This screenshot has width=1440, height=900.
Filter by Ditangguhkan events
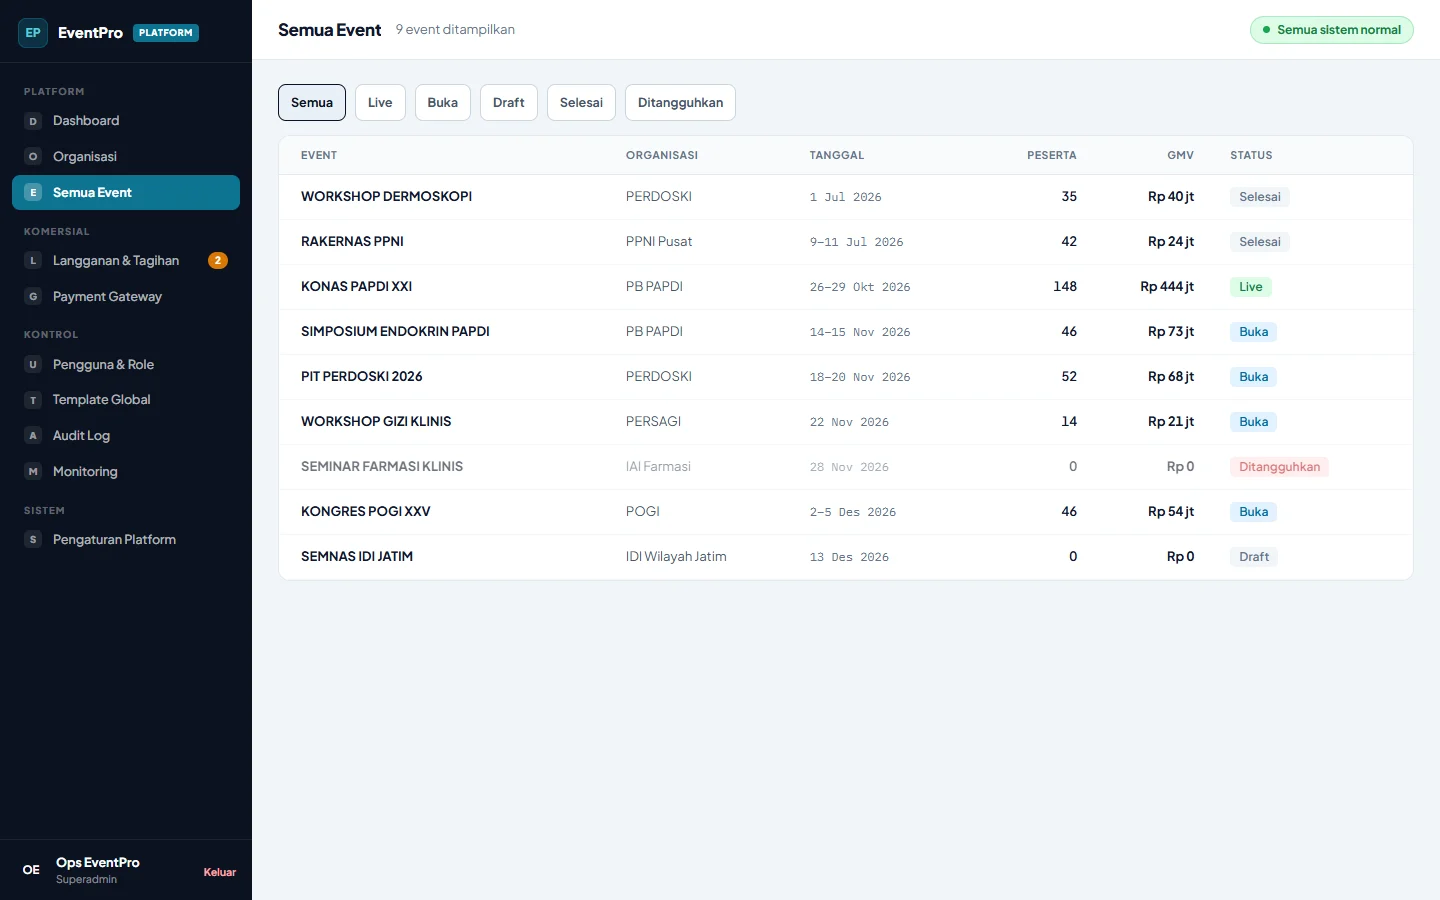pyautogui.click(x=680, y=103)
